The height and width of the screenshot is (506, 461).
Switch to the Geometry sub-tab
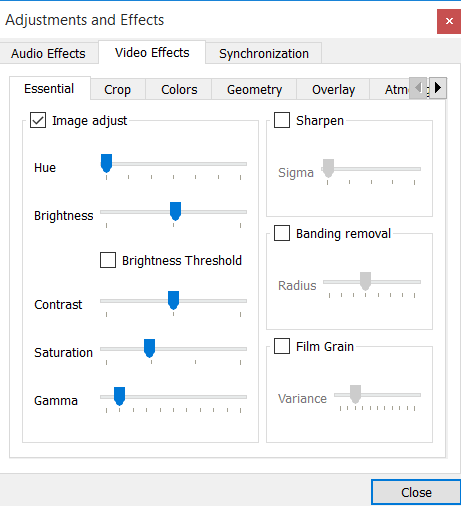[x=254, y=89]
